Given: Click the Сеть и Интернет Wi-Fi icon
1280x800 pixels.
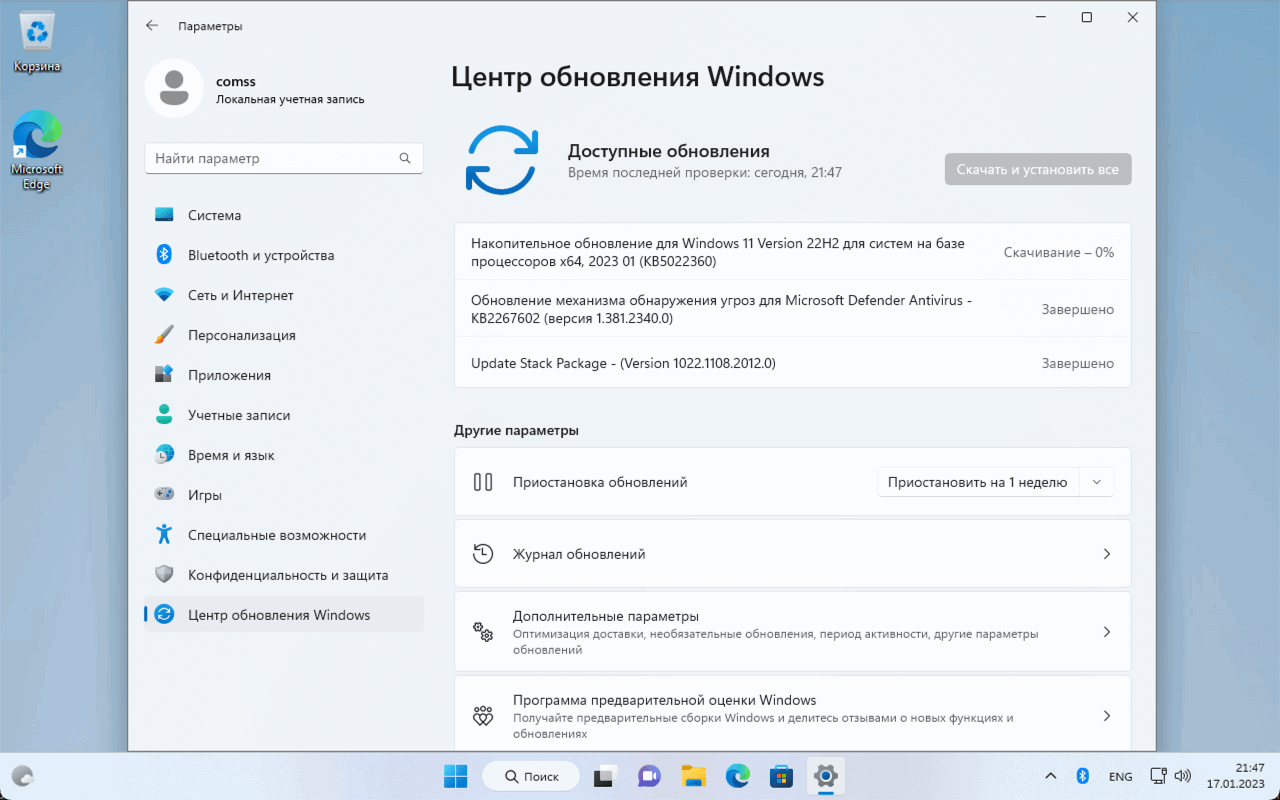Looking at the screenshot, I should 165,295.
